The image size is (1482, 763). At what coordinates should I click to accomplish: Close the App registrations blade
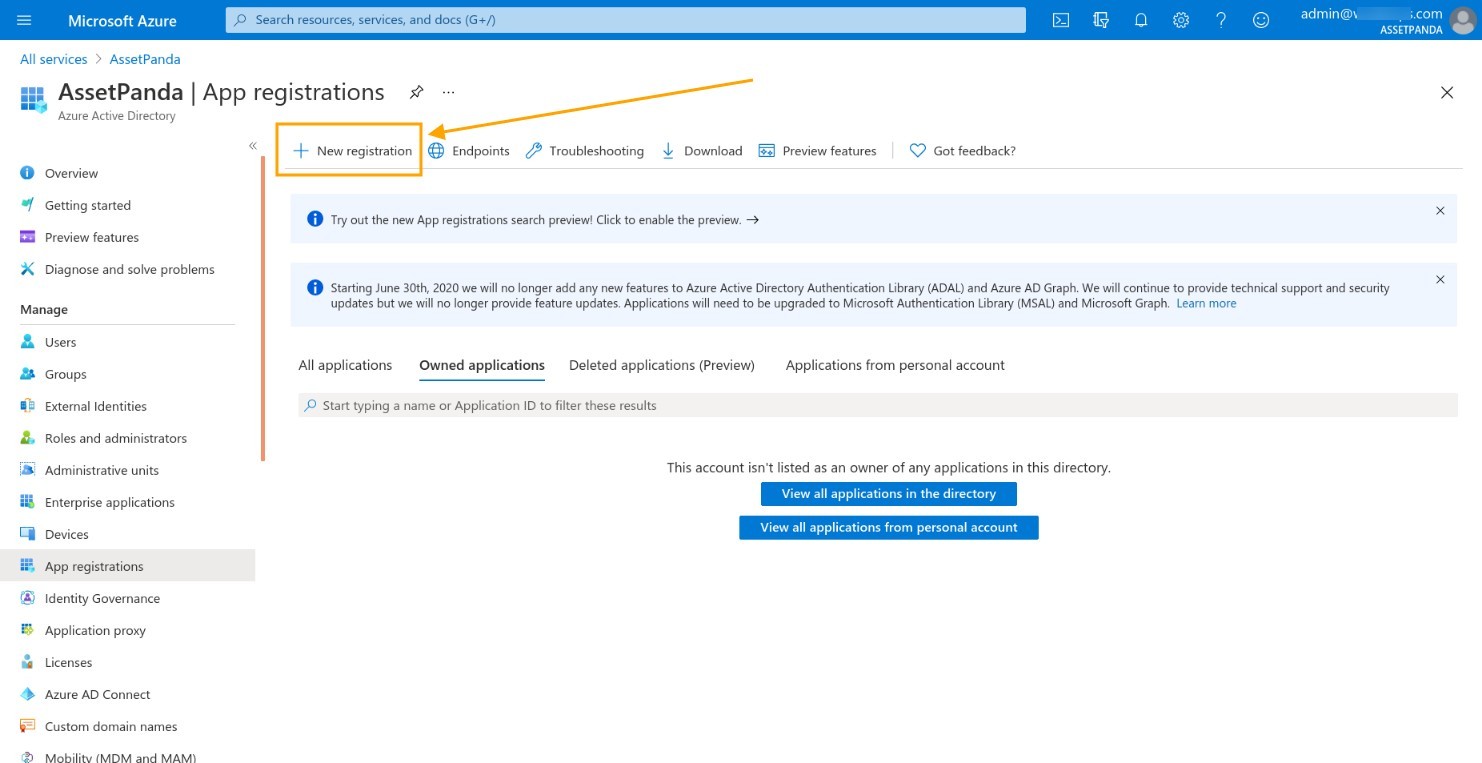tap(1446, 92)
